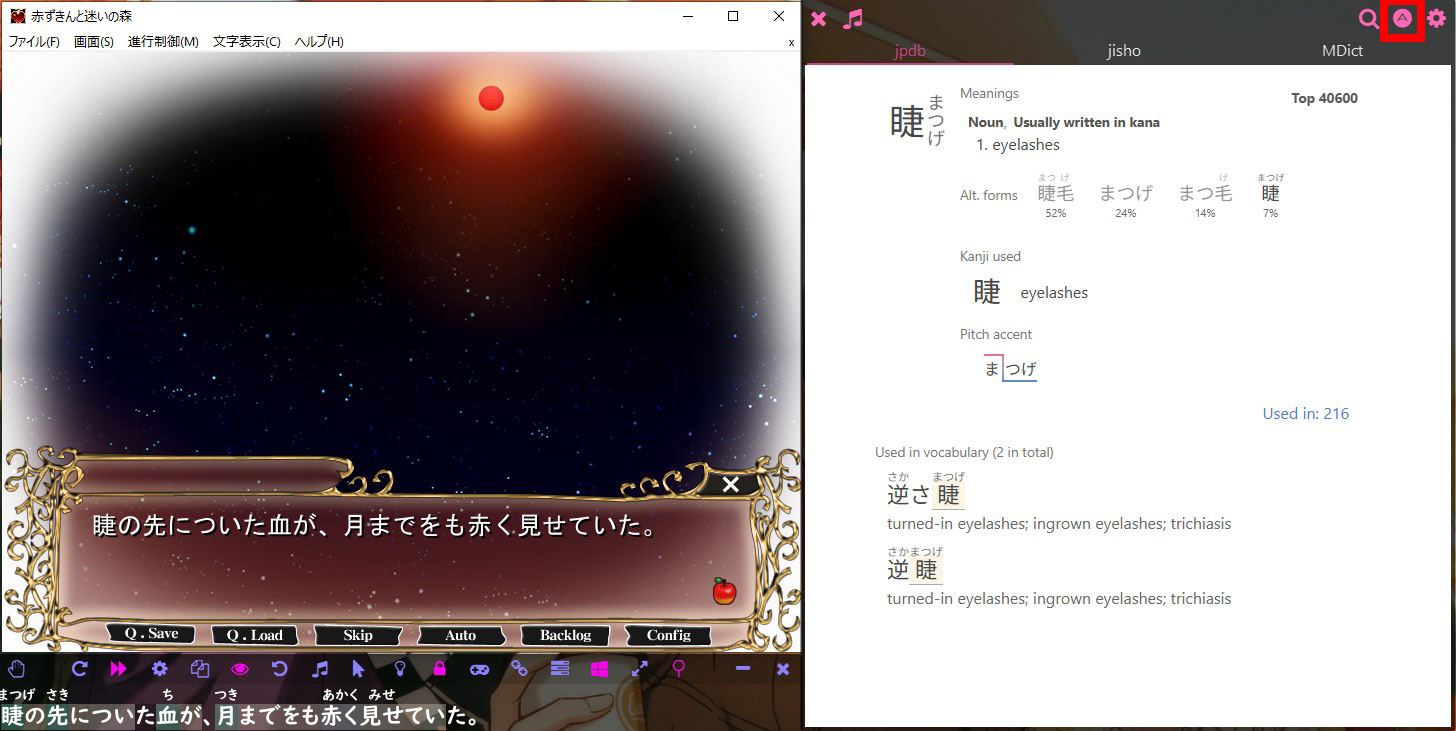Image resolution: width=1456 pixels, height=731 pixels.
Task: Toggle the pink padlock lock icon
Action: click(x=439, y=669)
